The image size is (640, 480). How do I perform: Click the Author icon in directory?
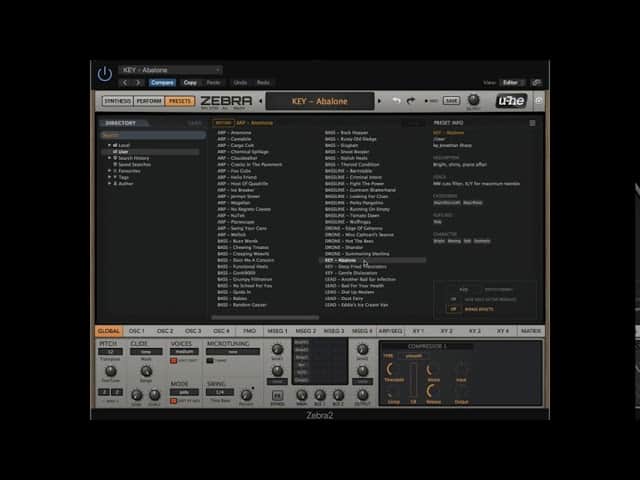point(115,184)
